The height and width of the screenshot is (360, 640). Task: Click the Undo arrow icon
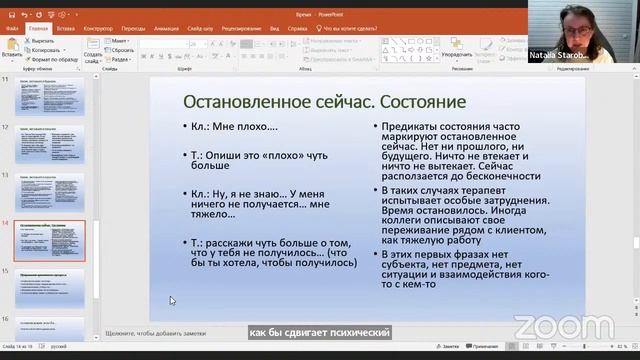pyautogui.click(x=24, y=15)
